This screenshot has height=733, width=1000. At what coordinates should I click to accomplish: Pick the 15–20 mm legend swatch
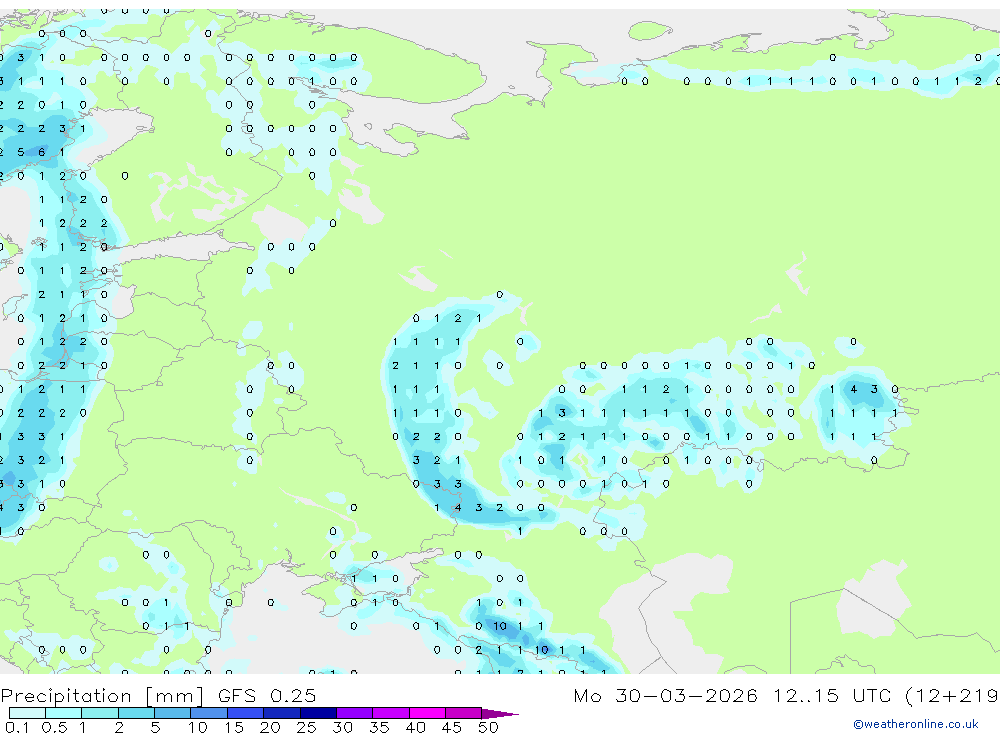pos(246,713)
